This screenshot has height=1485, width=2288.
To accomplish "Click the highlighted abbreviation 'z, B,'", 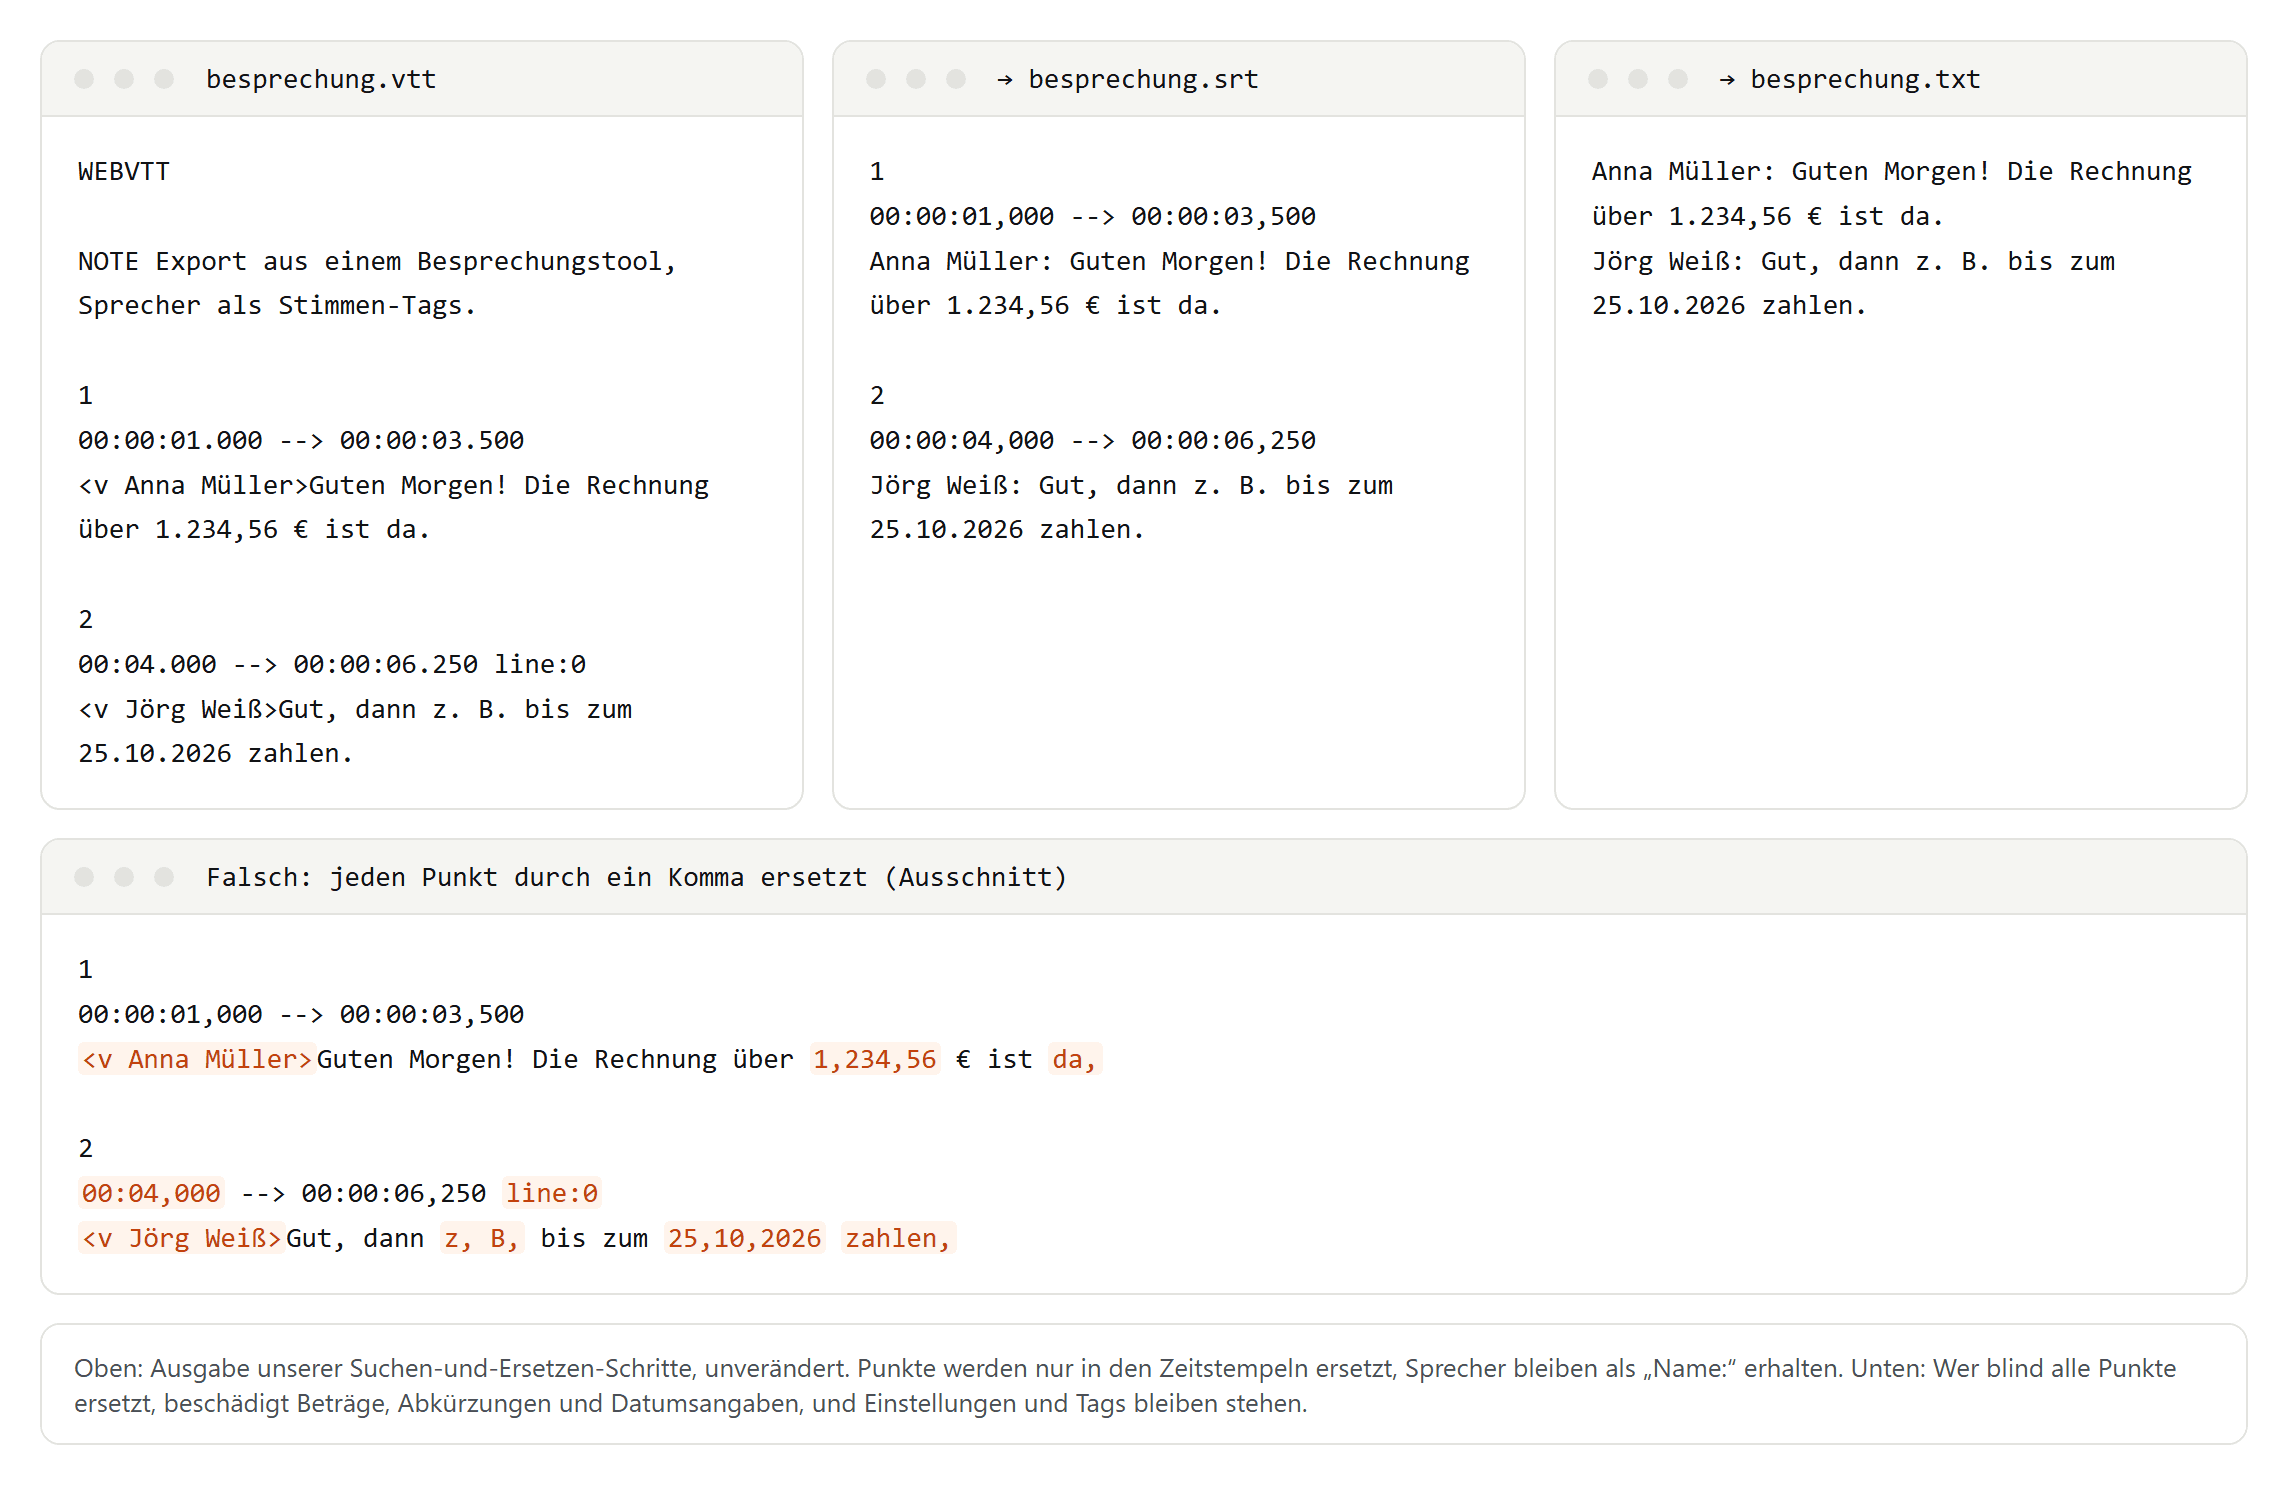I will pyautogui.click(x=481, y=1238).
